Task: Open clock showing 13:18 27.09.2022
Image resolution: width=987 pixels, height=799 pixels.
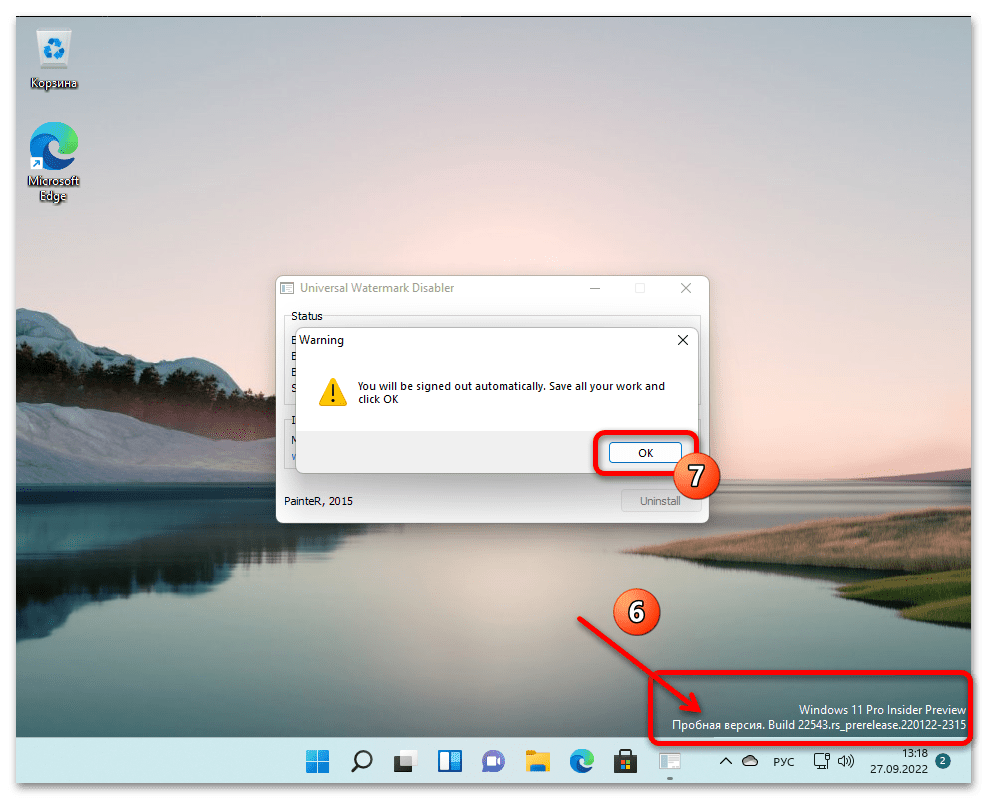Action: pyautogui.click(x=899, y=761)
